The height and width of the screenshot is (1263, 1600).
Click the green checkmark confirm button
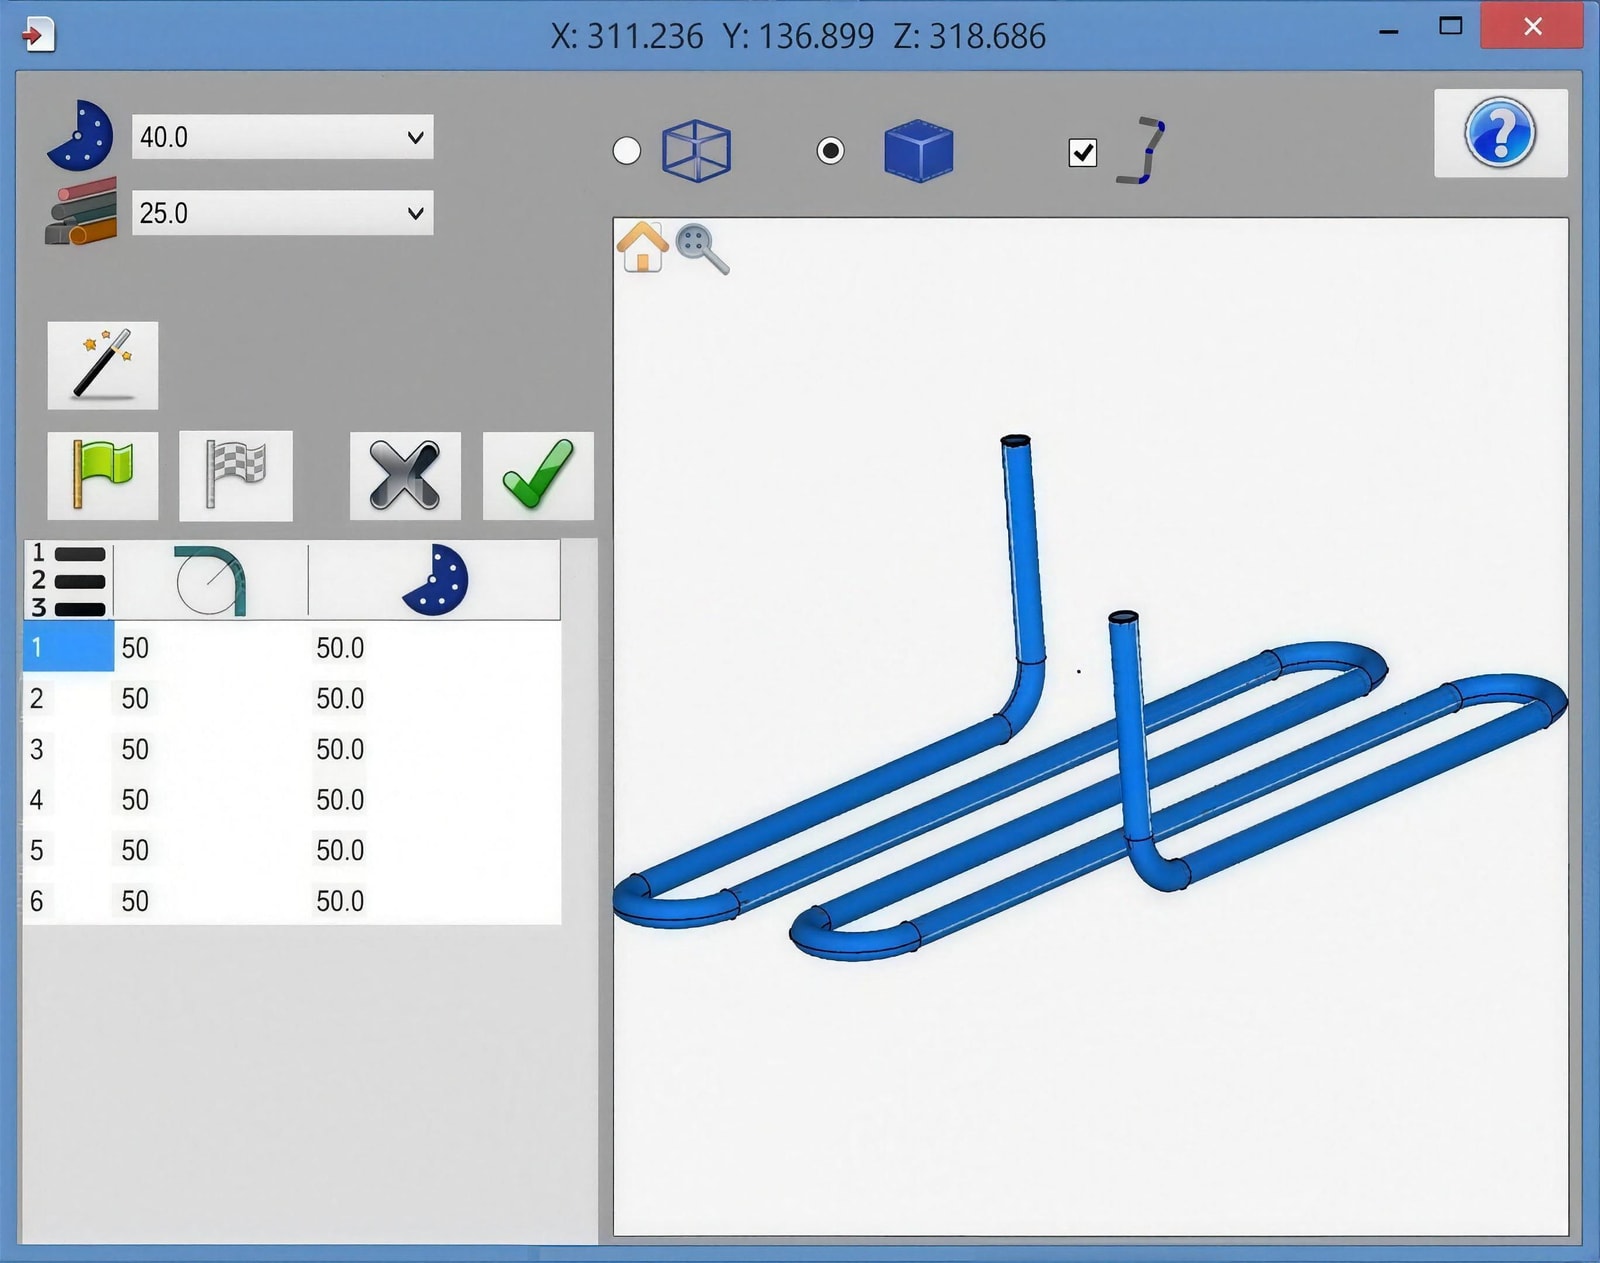pyautogui.click(x=538, y=476)
